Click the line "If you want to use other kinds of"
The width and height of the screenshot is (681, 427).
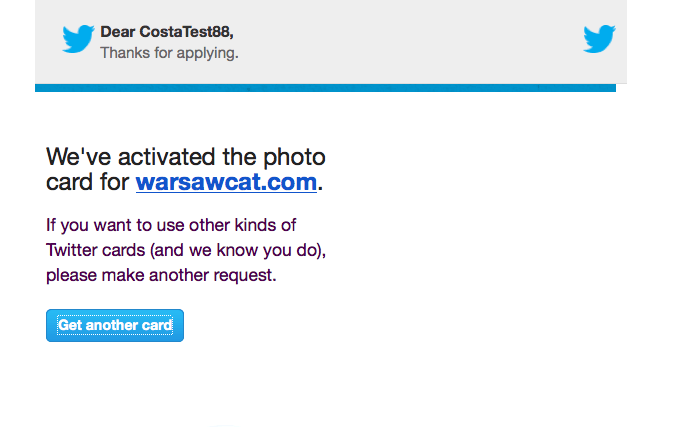tap(171, 225)
